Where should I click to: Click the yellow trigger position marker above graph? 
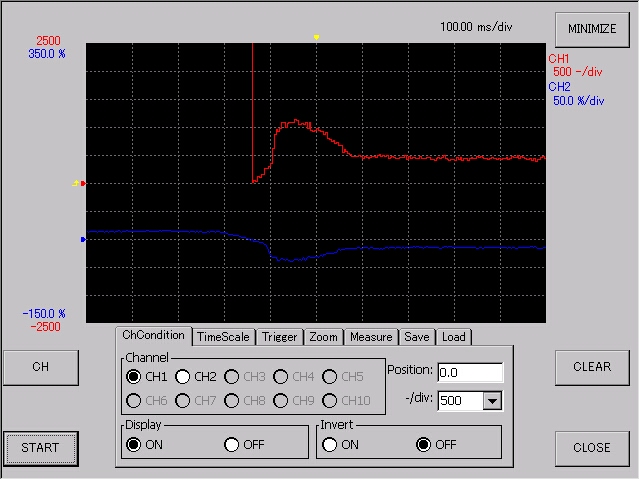(x=316, y=37)
